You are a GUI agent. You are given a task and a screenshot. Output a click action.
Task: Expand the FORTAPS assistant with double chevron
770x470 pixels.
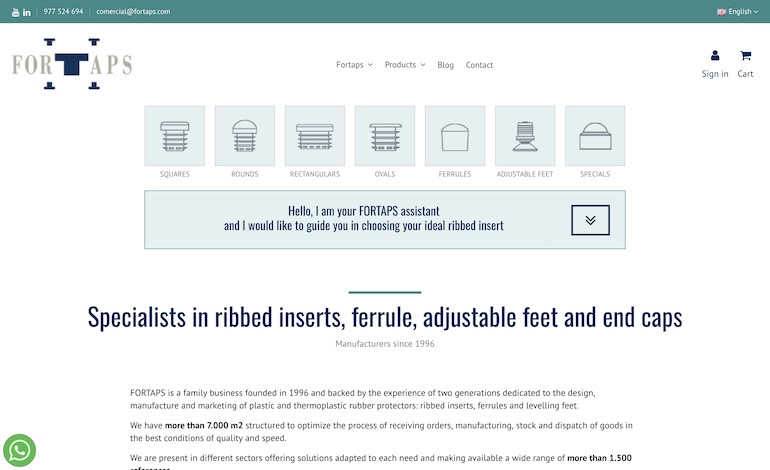[590, 220]
